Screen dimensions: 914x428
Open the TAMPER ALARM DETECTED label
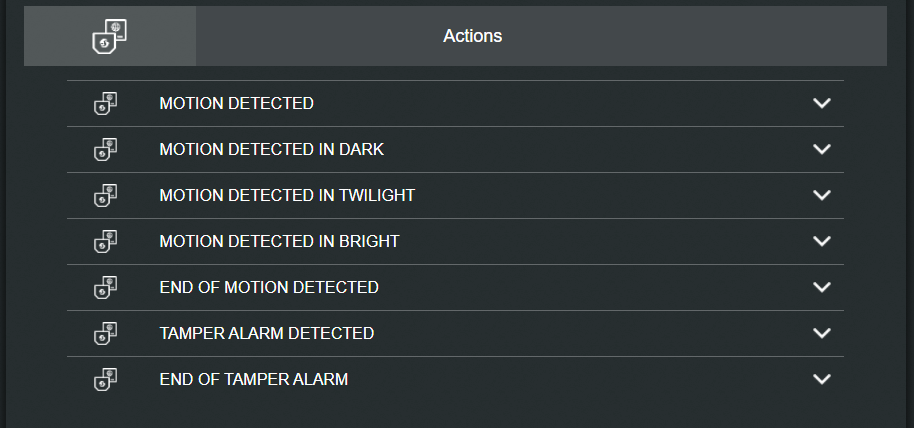266,333
